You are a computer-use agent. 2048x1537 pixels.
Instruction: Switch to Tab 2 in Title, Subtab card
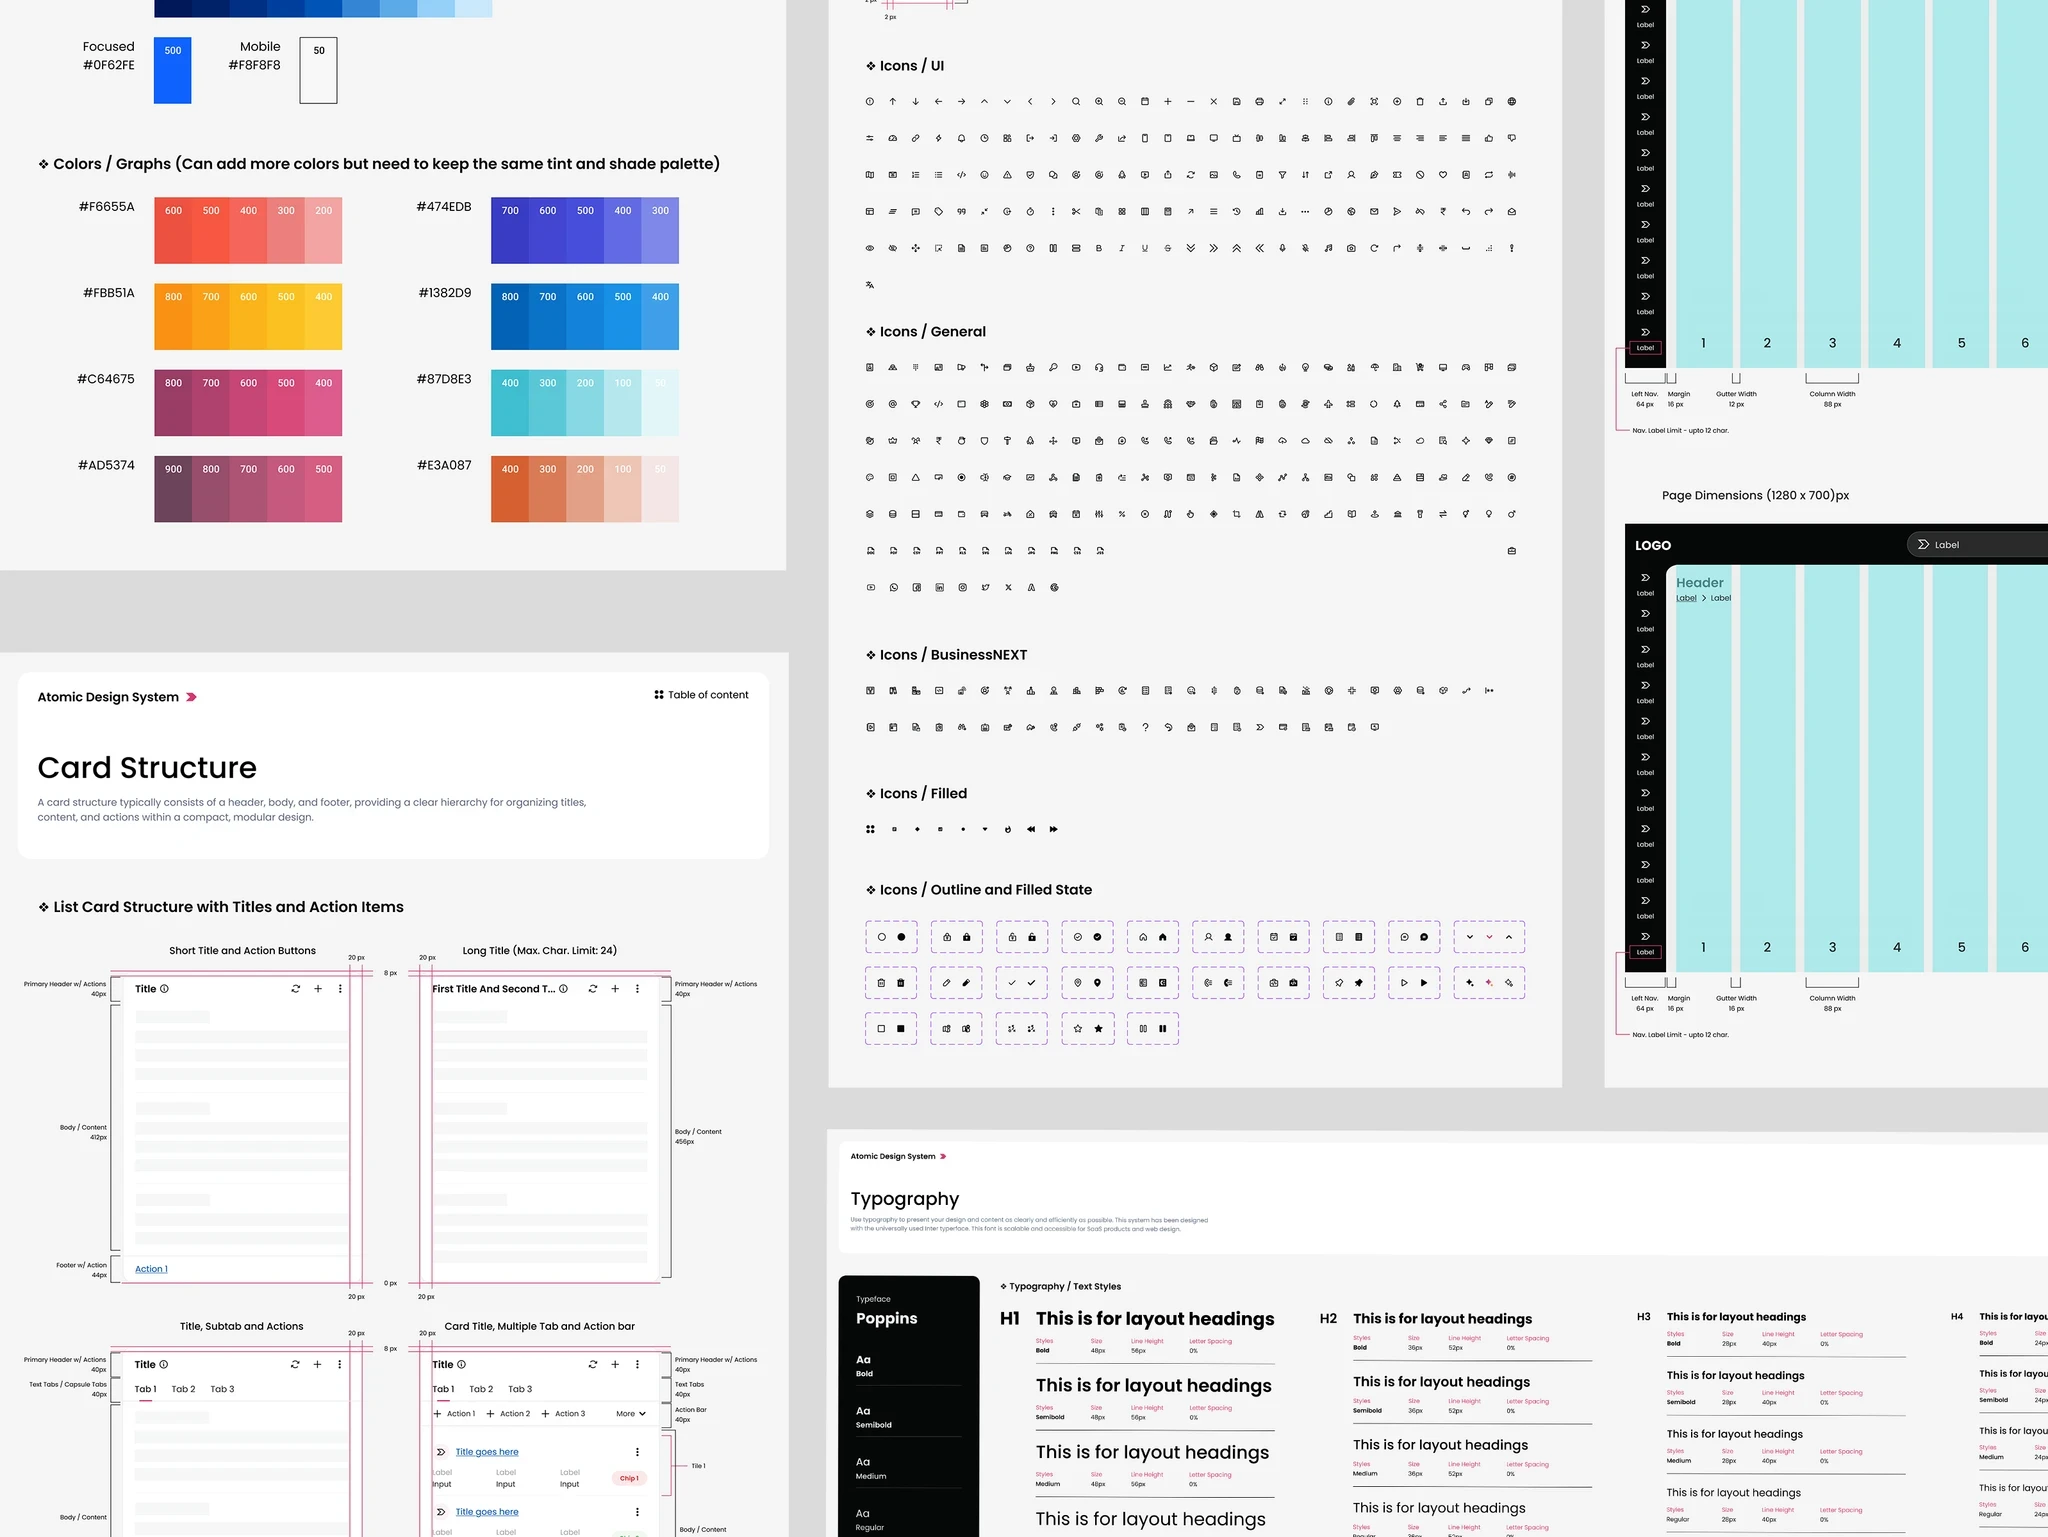pyautogui.click(x=183, y=1389)
